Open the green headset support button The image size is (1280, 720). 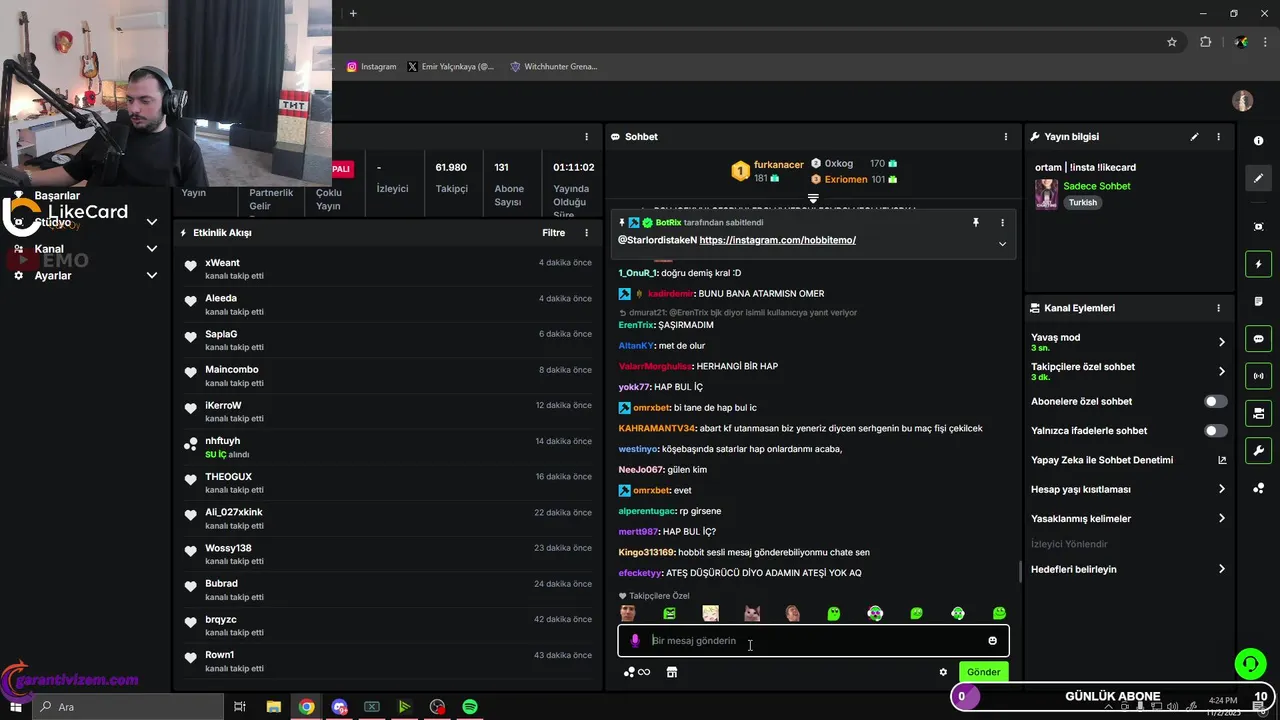point(1249,664)
